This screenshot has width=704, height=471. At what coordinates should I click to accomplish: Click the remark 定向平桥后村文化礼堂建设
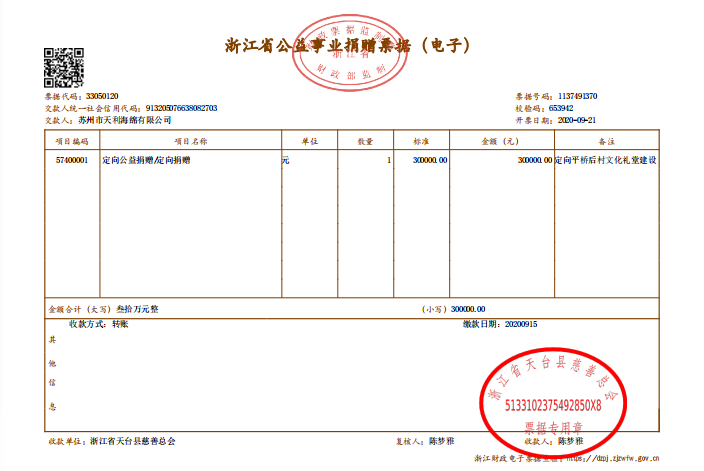606,160
